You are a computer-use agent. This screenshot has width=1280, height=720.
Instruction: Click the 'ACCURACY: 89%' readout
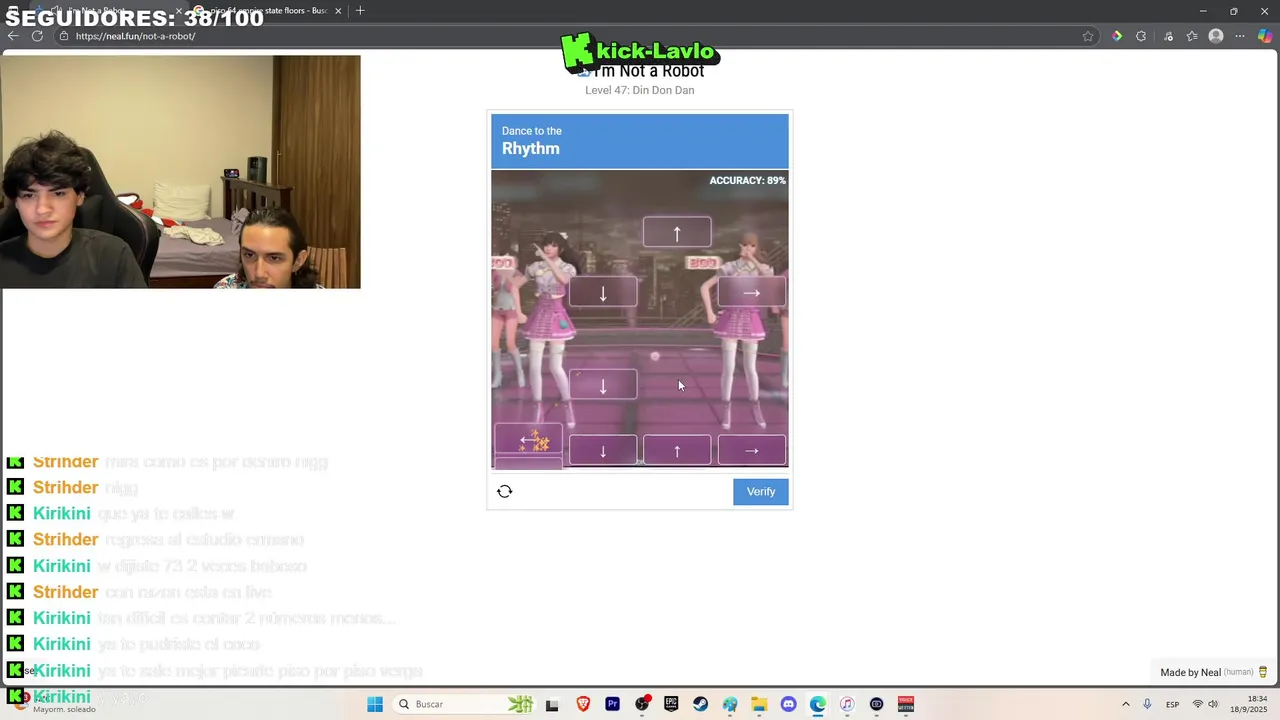(x=748, y=180)
